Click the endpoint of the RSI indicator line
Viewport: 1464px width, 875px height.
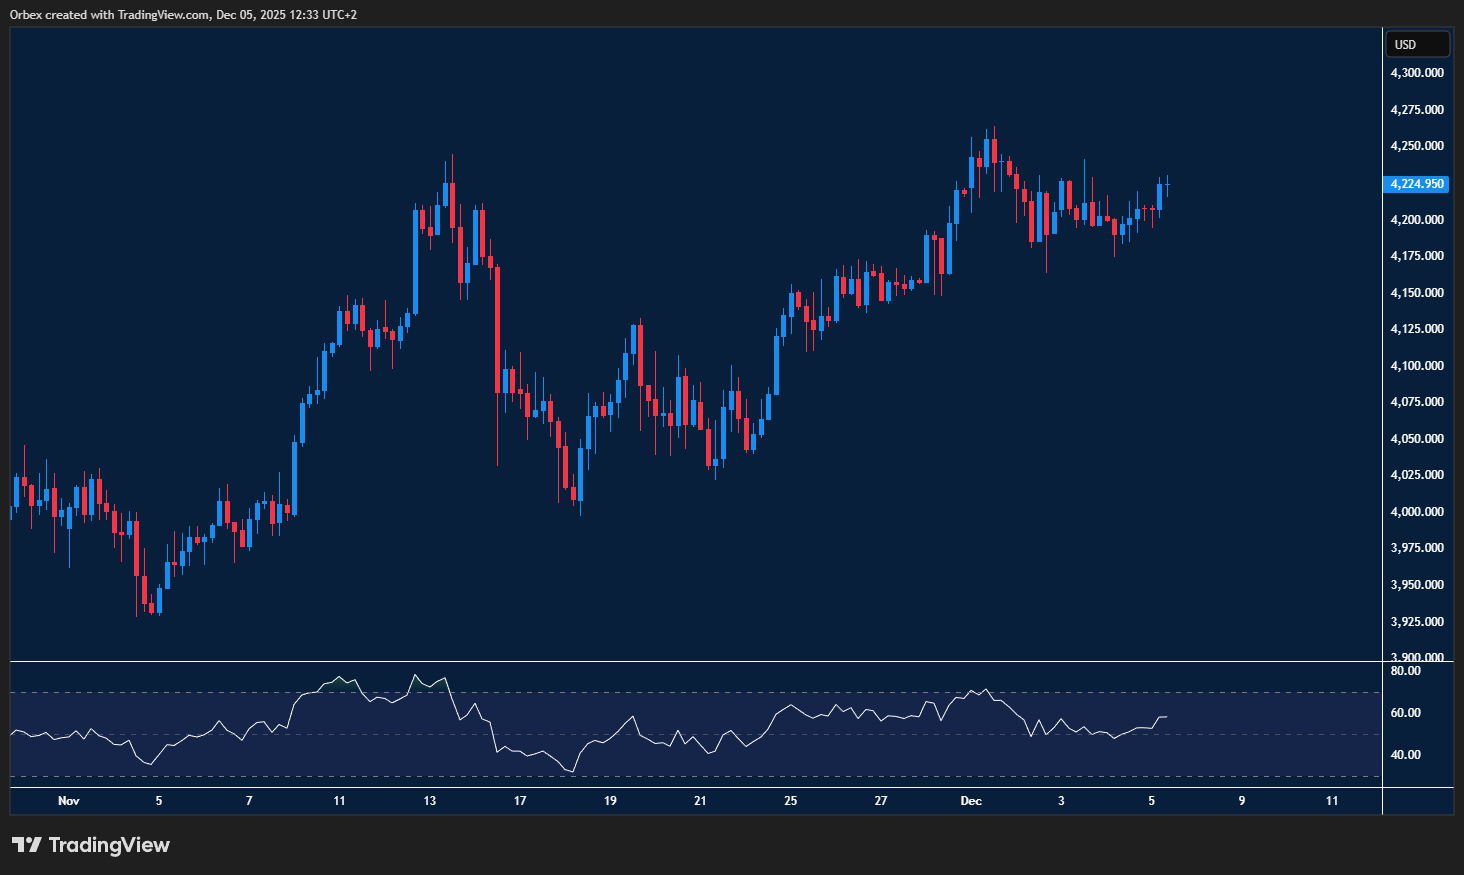click(x=1166, y=717)
